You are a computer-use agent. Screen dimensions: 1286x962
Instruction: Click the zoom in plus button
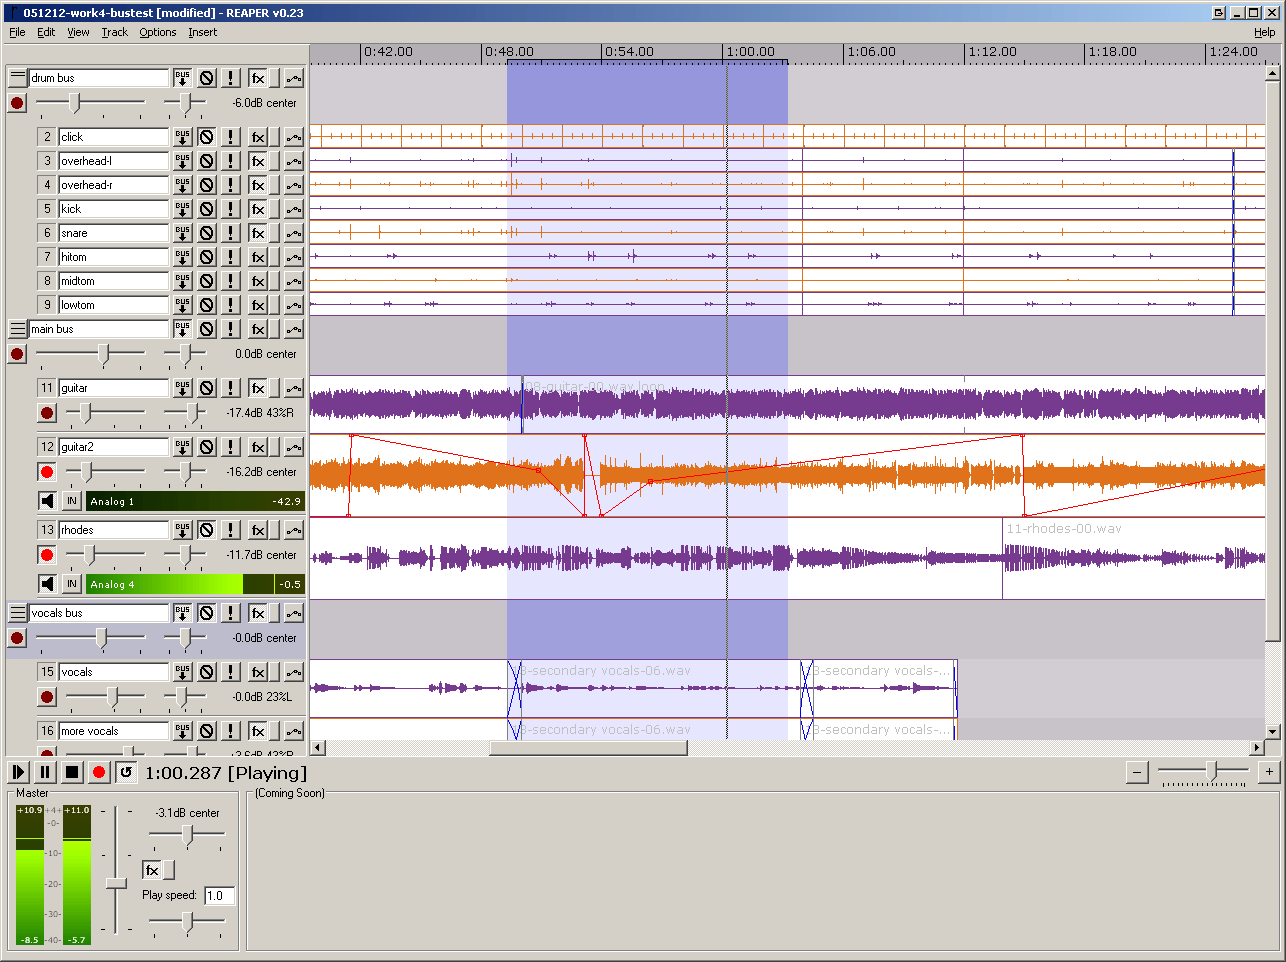1268,772
